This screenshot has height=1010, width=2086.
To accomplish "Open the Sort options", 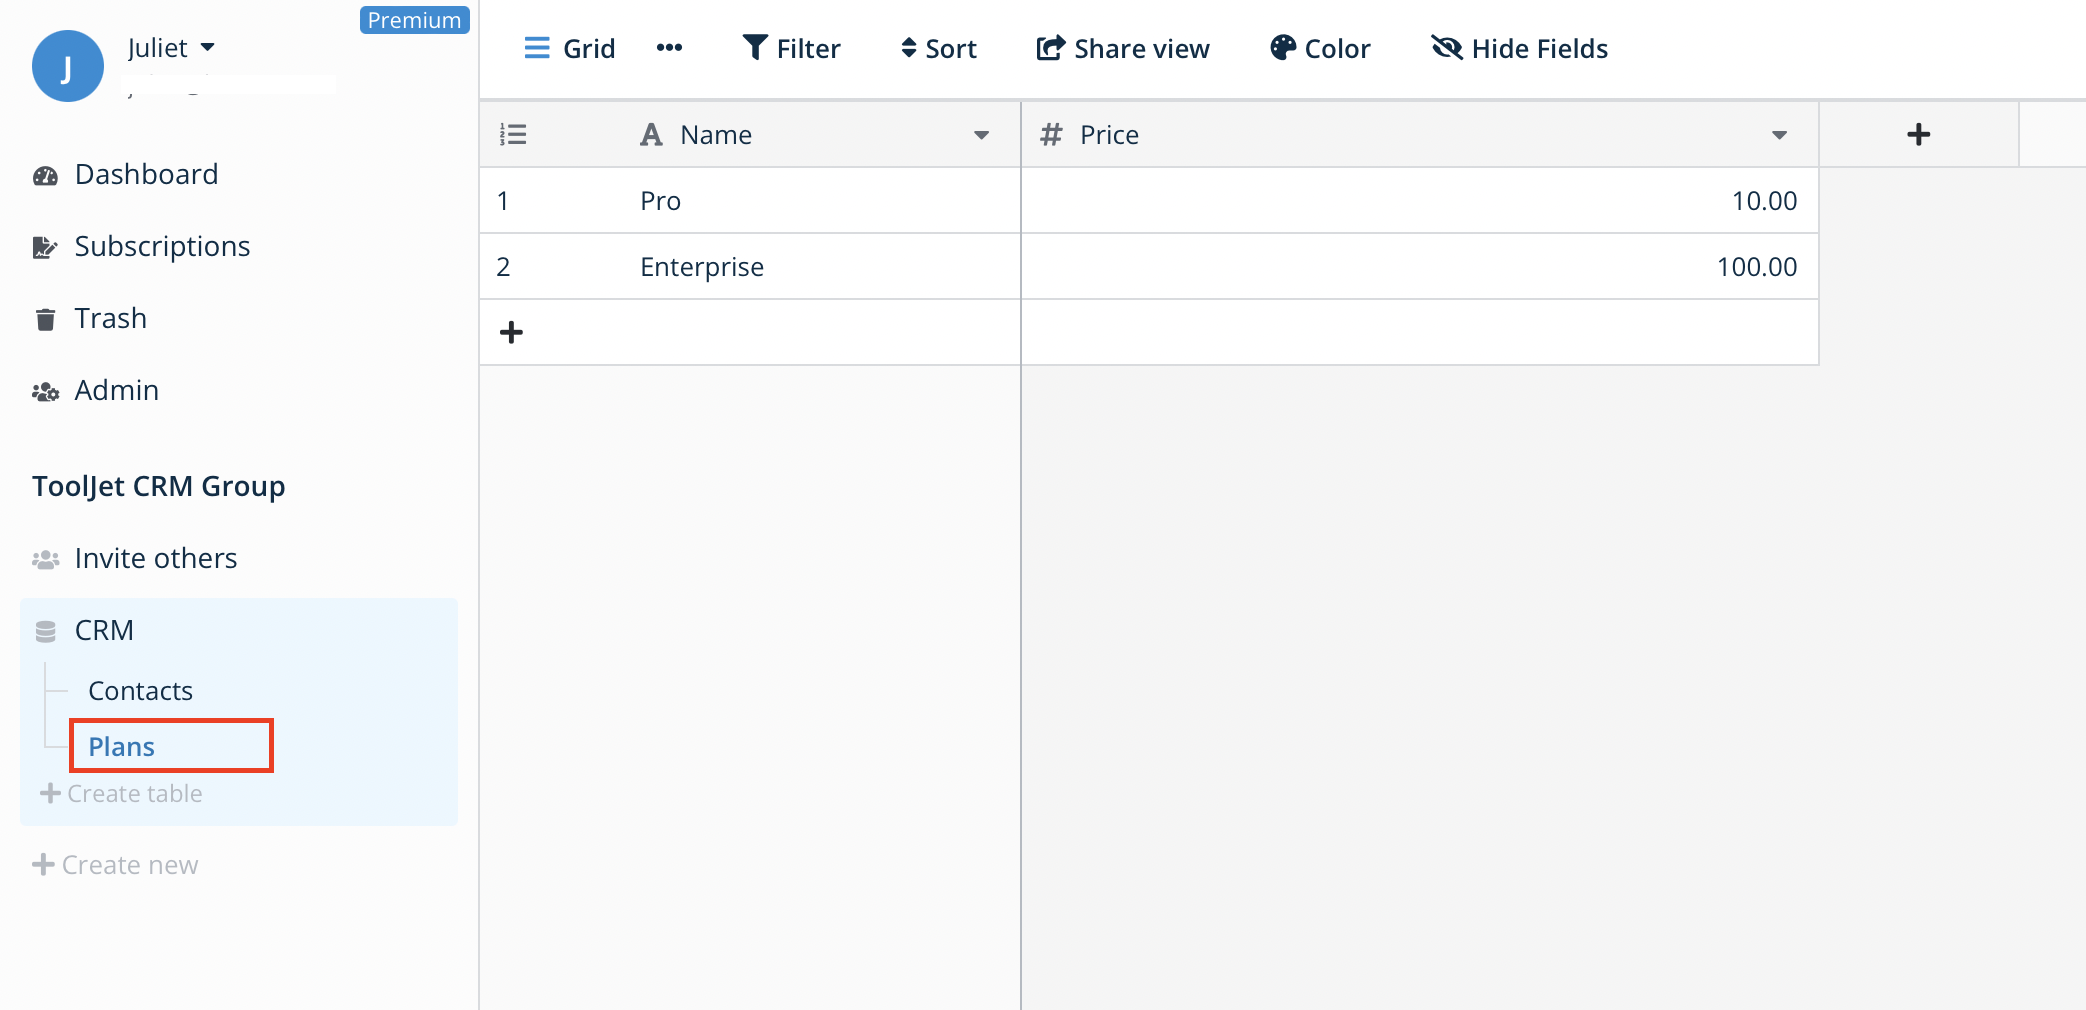I will coord(938,48).
